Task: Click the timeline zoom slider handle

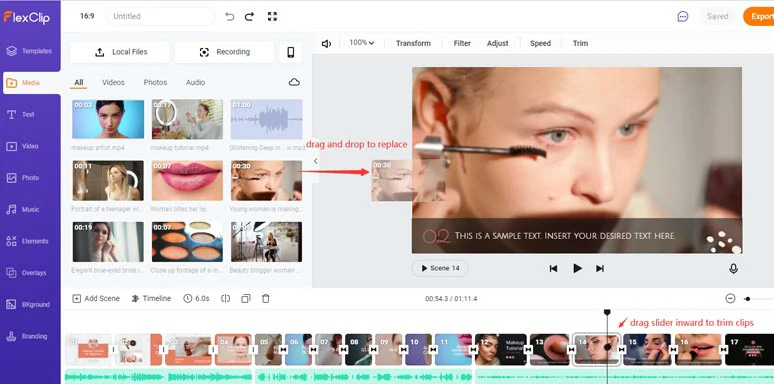Action: click(747, 299)
